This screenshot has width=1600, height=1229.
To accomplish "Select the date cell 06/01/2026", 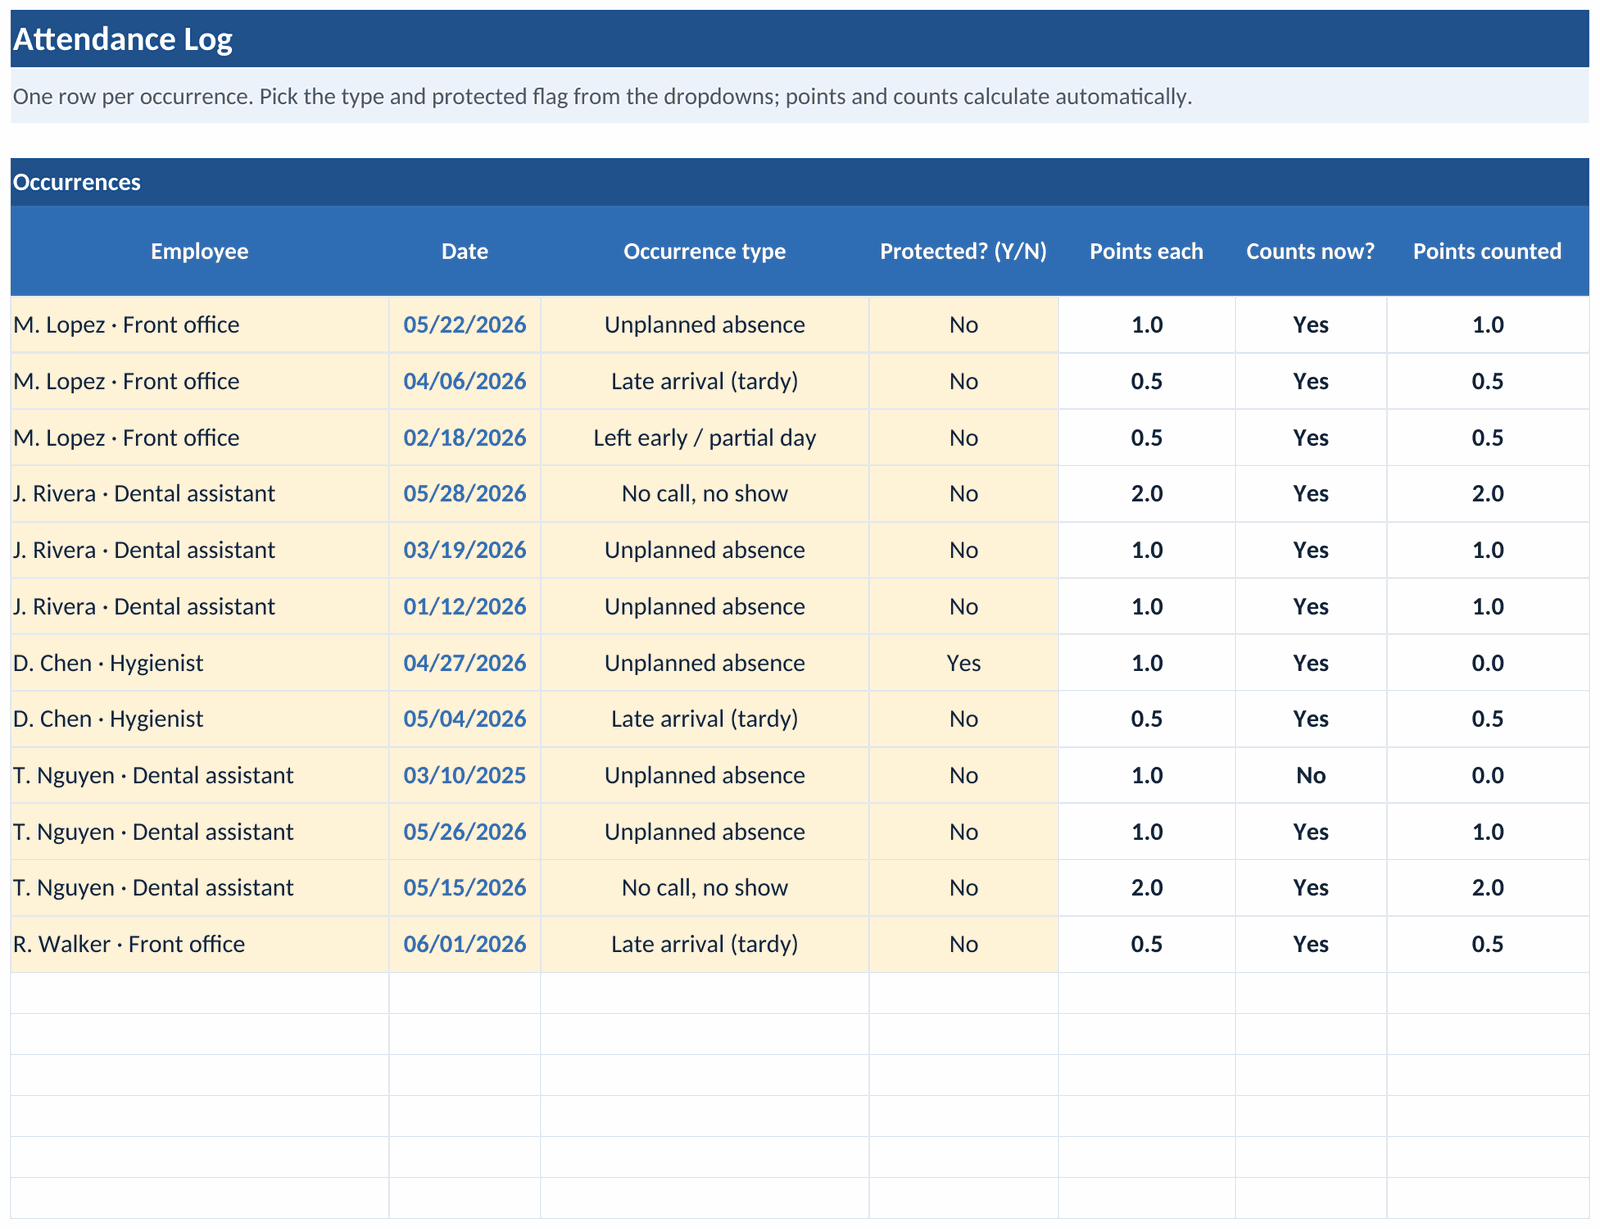I will (x=465, y=944).
